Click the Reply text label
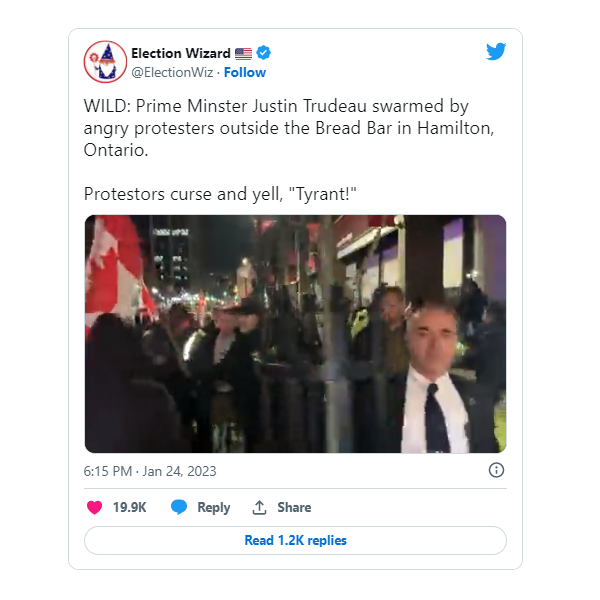Image resolution: width=600 pixels, height=600 pixels. click(214, 508)
